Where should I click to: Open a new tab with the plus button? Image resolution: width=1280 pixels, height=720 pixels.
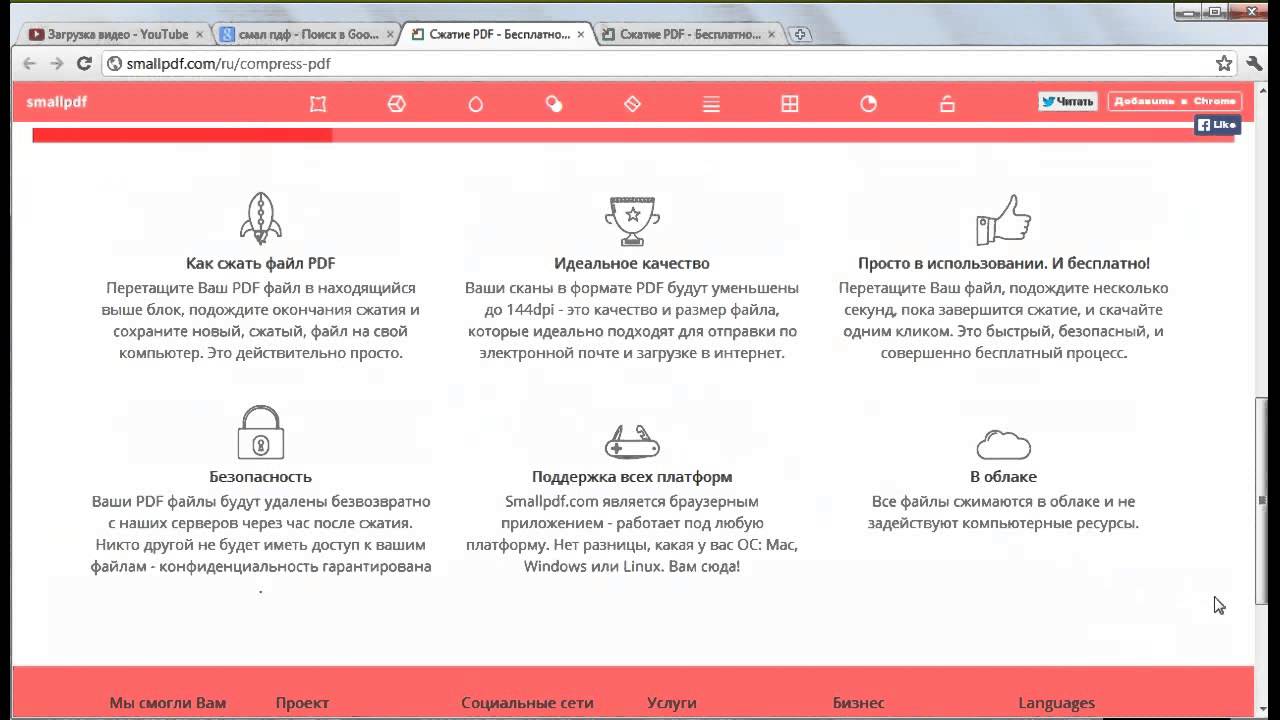coord(799,35)
